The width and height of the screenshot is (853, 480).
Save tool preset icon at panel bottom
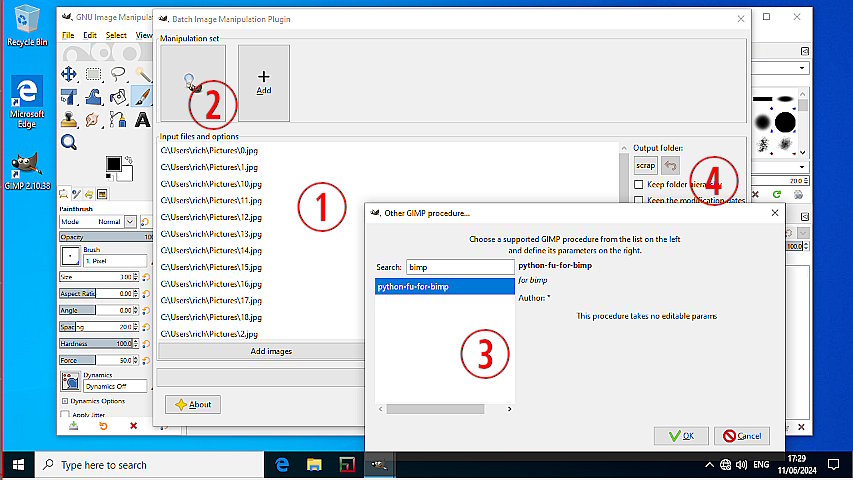point(73,426)
